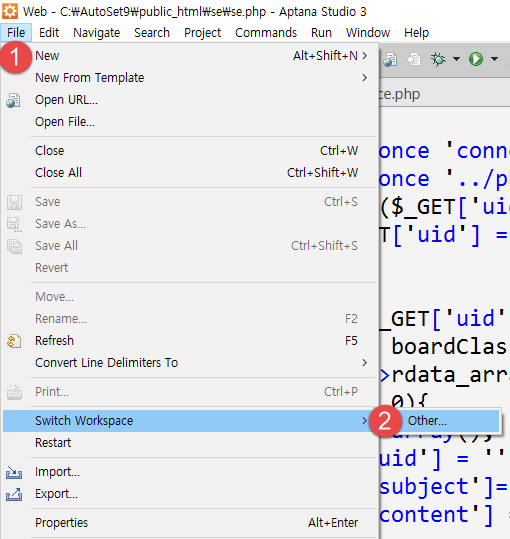Image resolution: width=510 pixels, height=539 pixels.
Task: Click Convert Line Delimiters submenu arrow
Action: click(365, 363)
